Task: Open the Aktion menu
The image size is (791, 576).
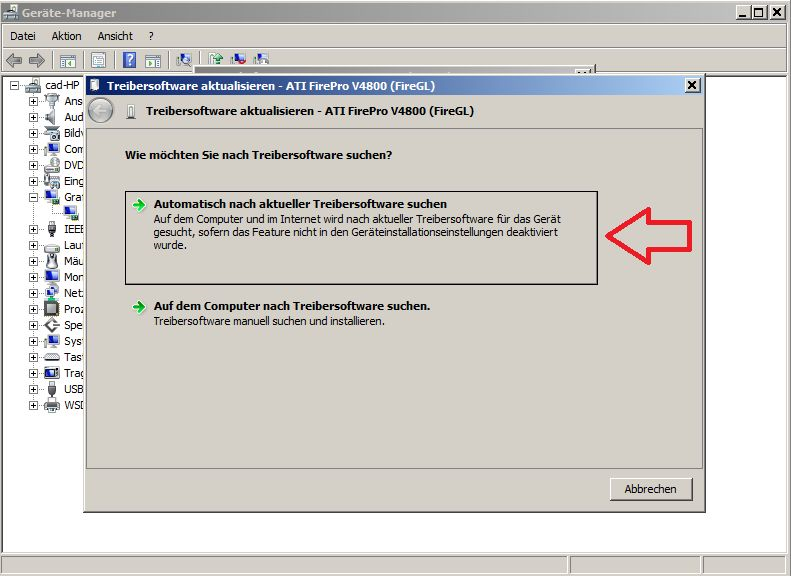Action: click(67, 36)
